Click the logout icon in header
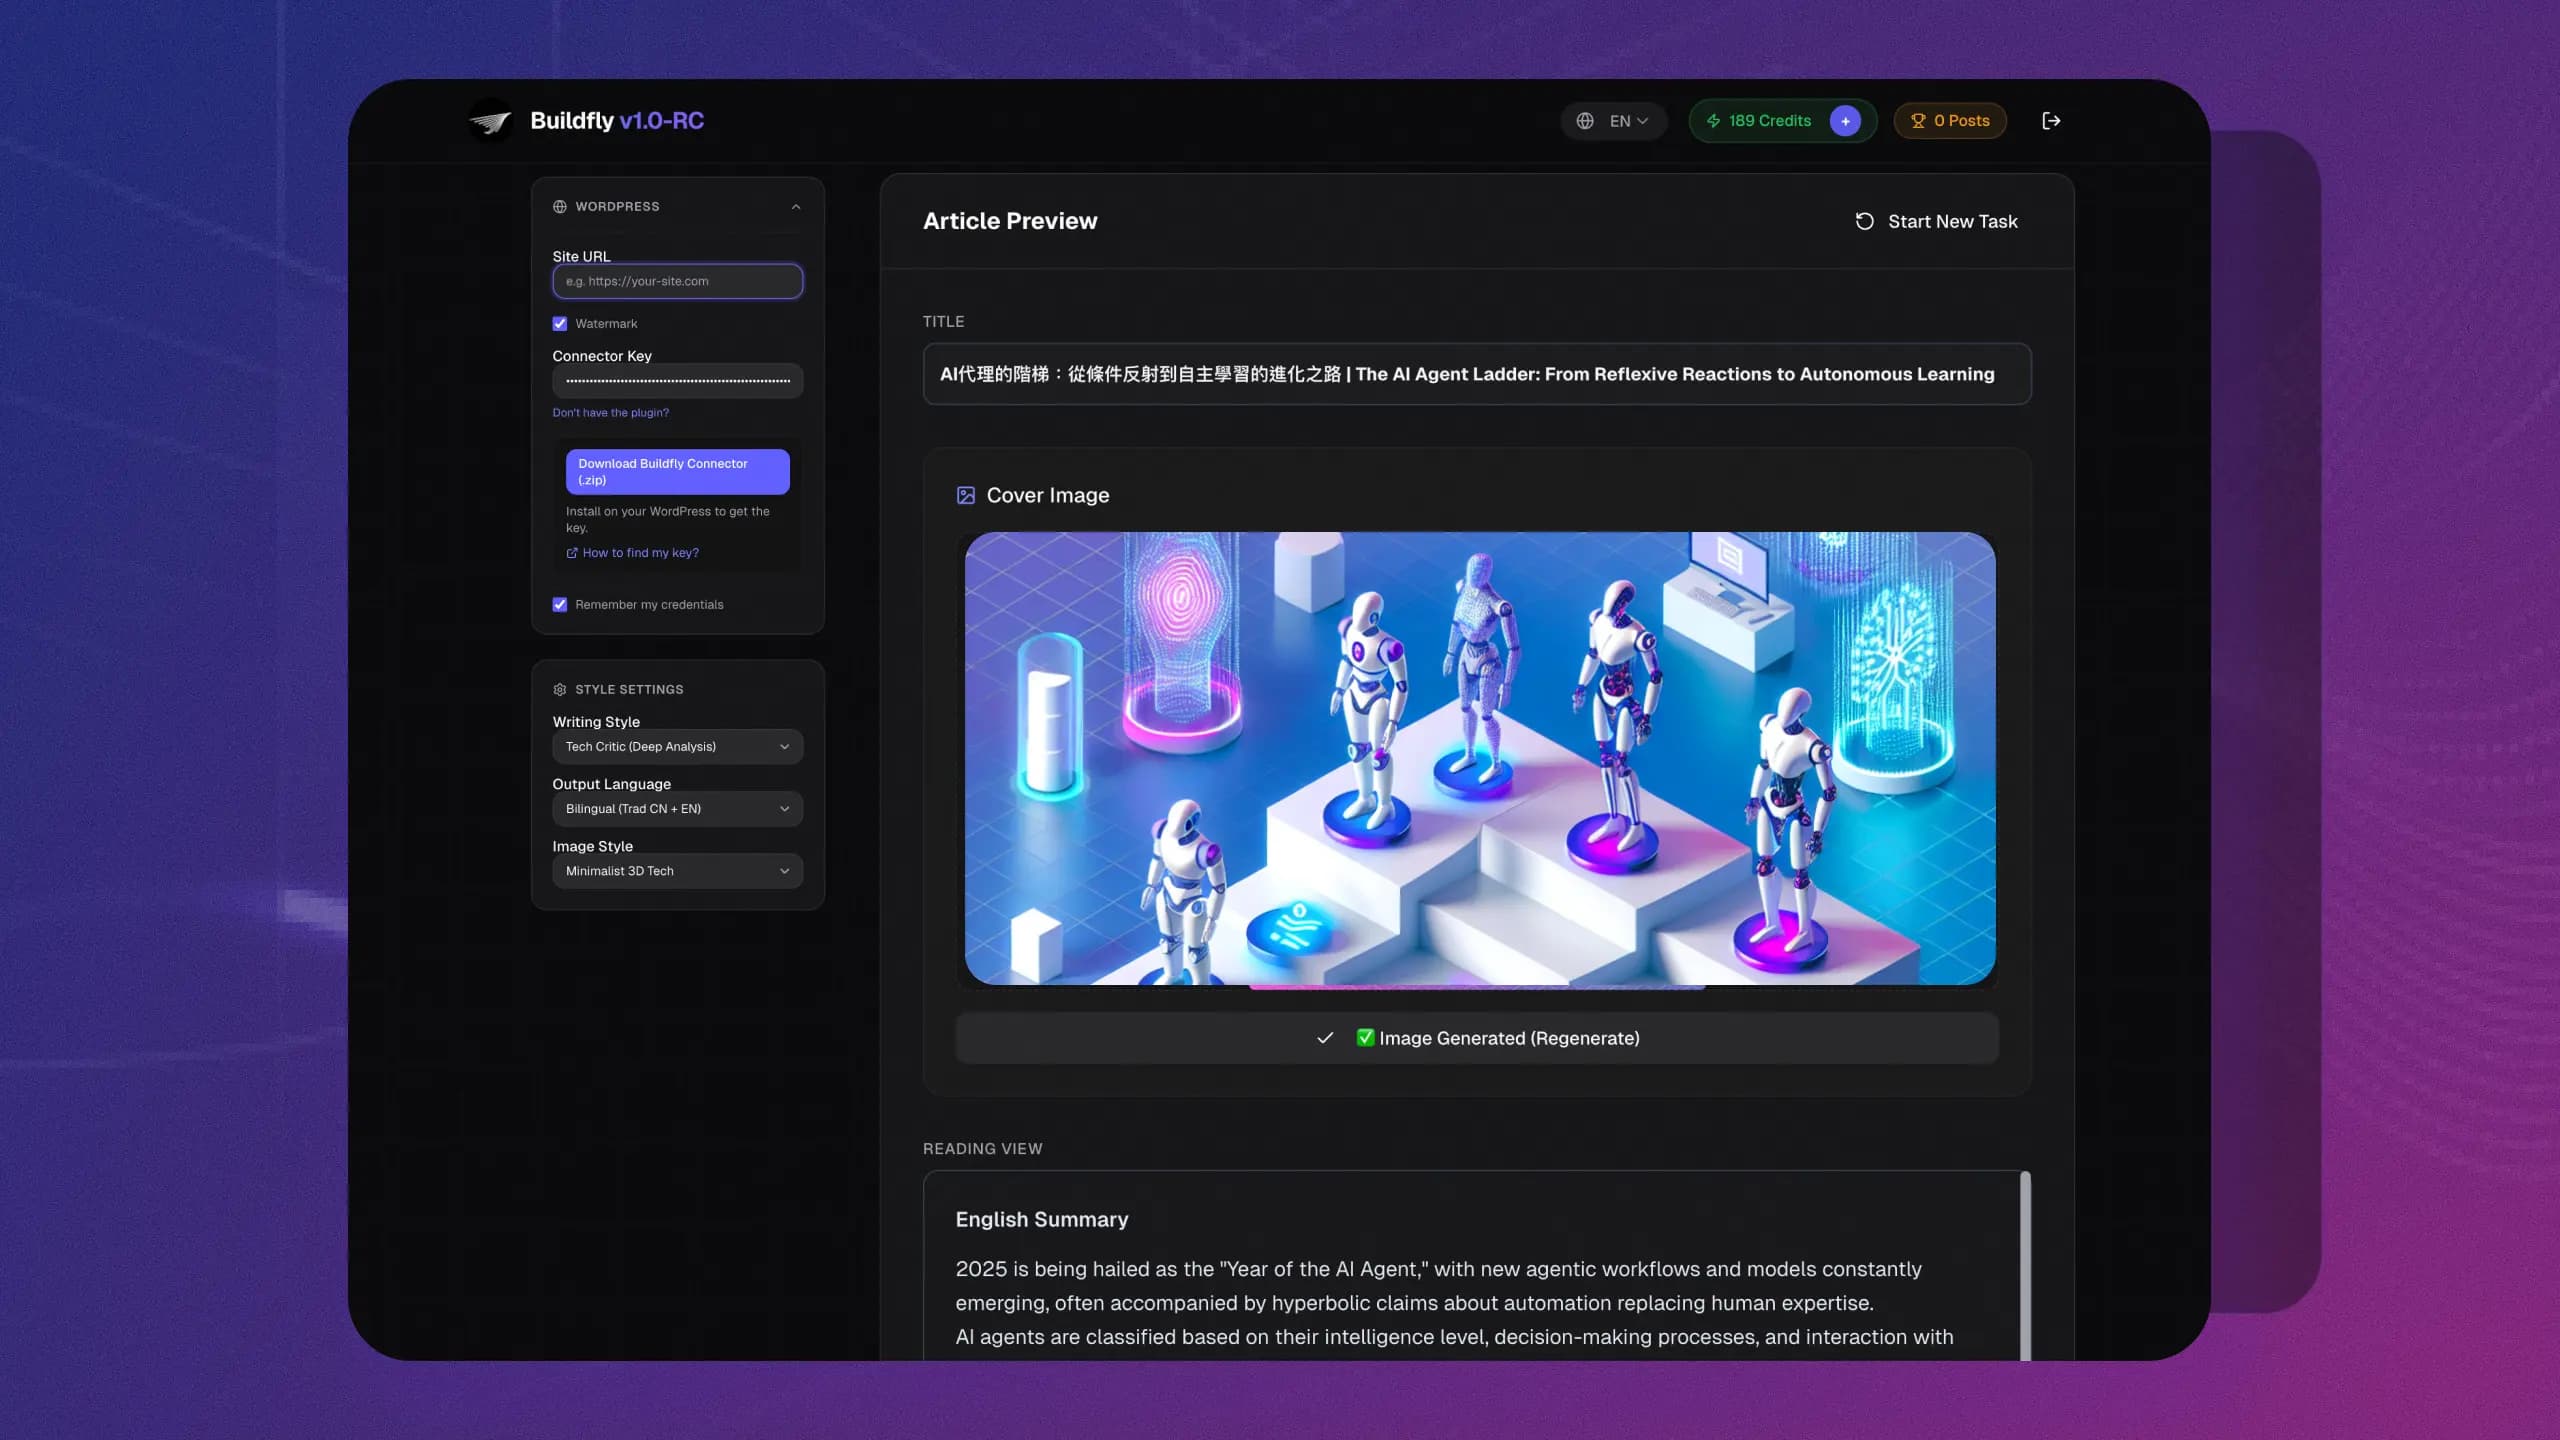Viewport: 2560px width, 1440px height. [x=2051, y=121]
